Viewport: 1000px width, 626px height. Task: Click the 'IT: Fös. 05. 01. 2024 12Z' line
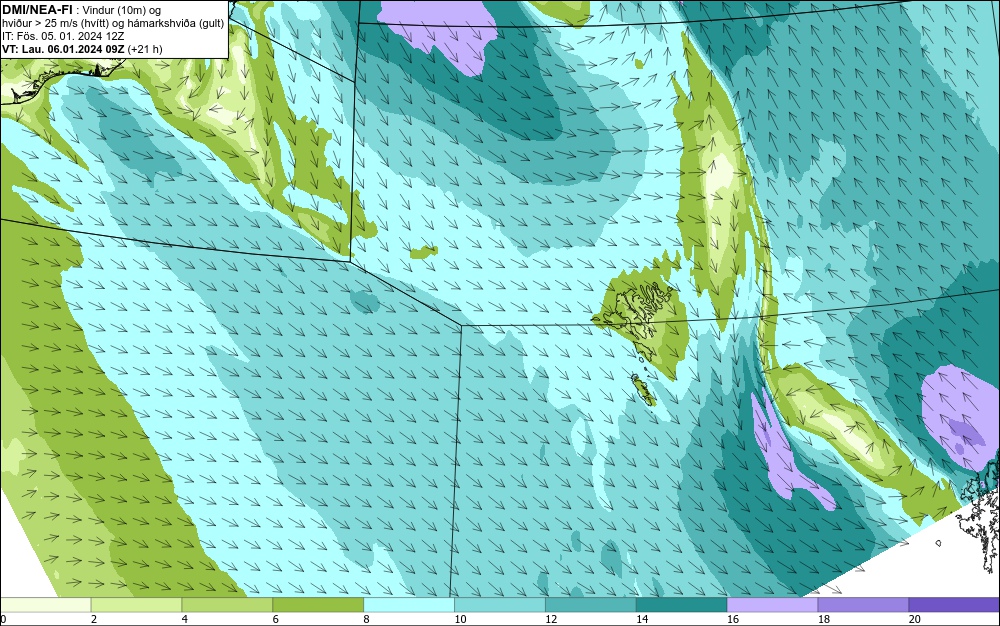62,36
